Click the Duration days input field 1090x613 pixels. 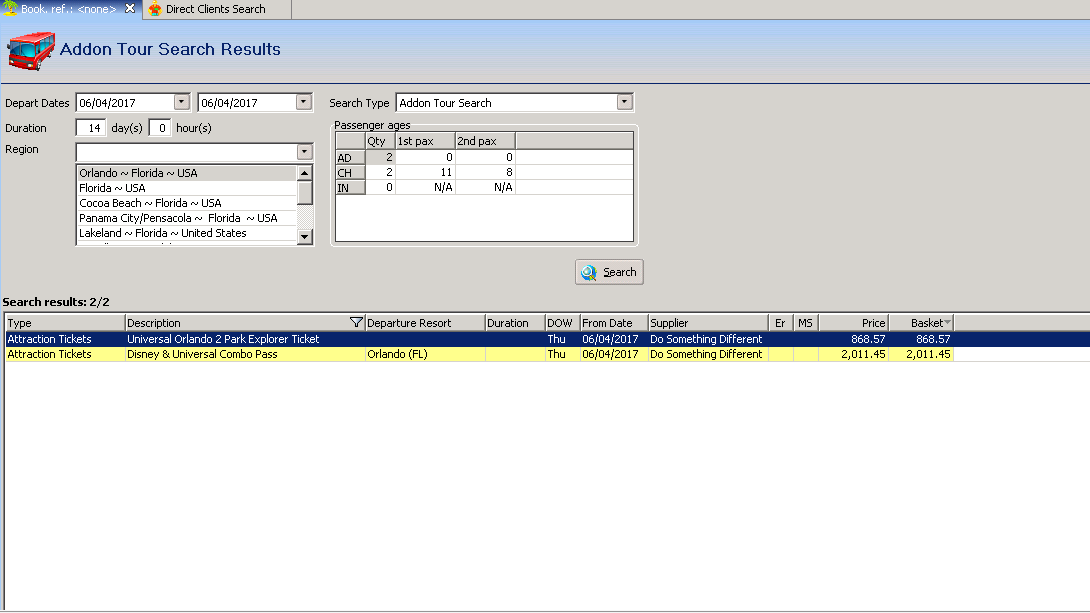pos(91,128)
